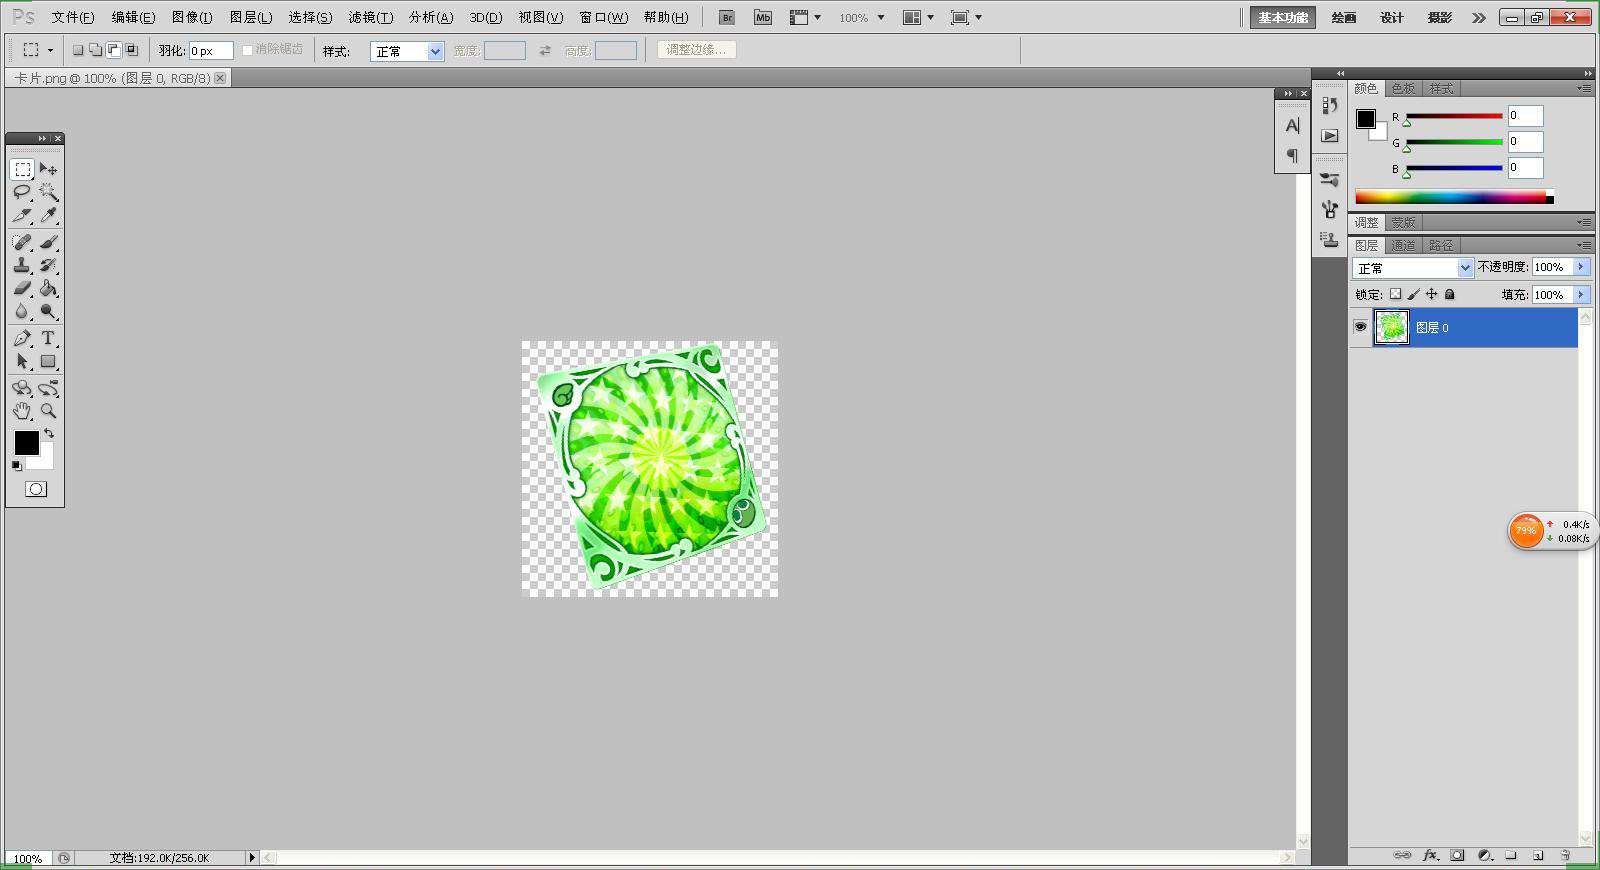Expand the 不透明度 opacity slider arrow
Viewport: 1600px width, 870px height.
coord(1581,267)
